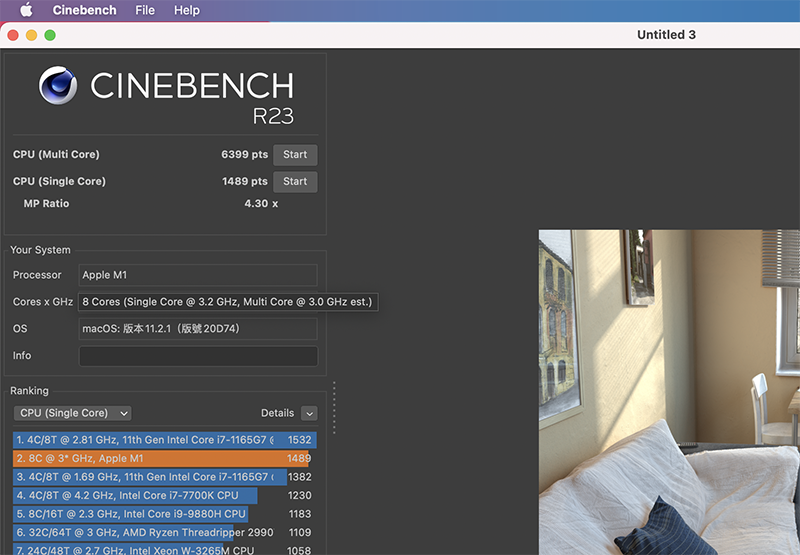The image size is (800, 555).
Task: Click the OS field showing macOS 11.2.1
Action: [198, 329]
